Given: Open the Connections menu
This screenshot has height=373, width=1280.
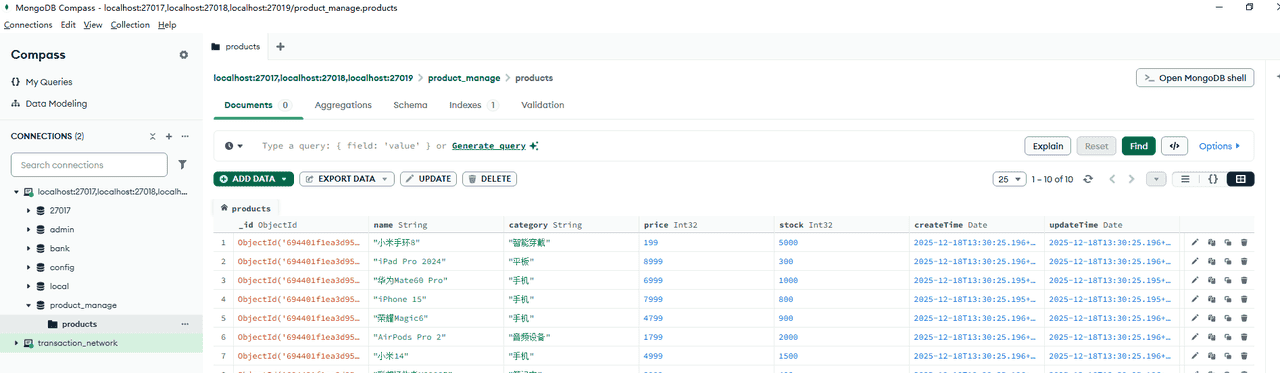Looking at the screenshot, I should coord(28,25).
